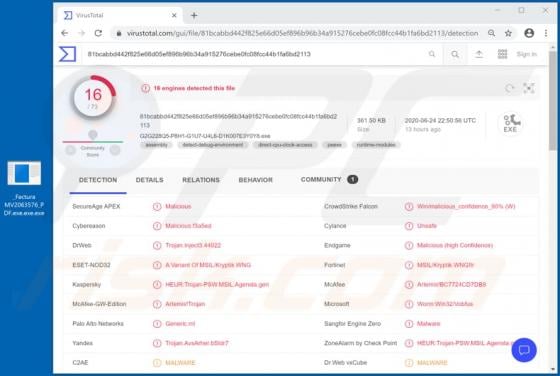The width and height of the screenshot is (560, 376).
Task: Click the VirusTotal header search button
Action: coord(455,54)
